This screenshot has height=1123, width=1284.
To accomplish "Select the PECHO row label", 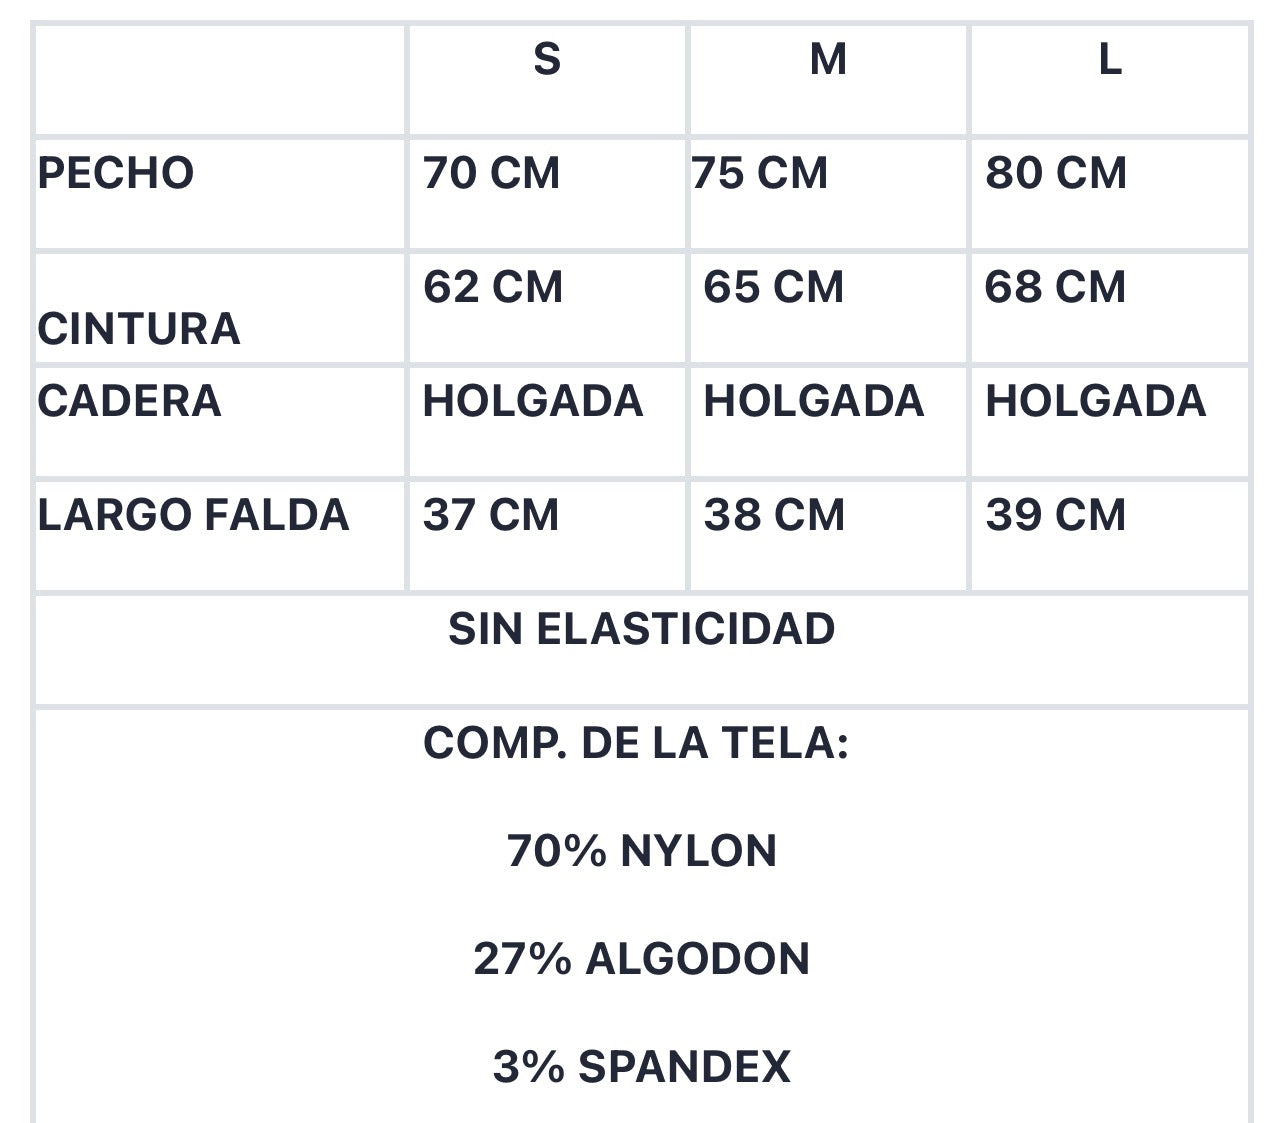I will pyautogui.click(x=116, y=173).
